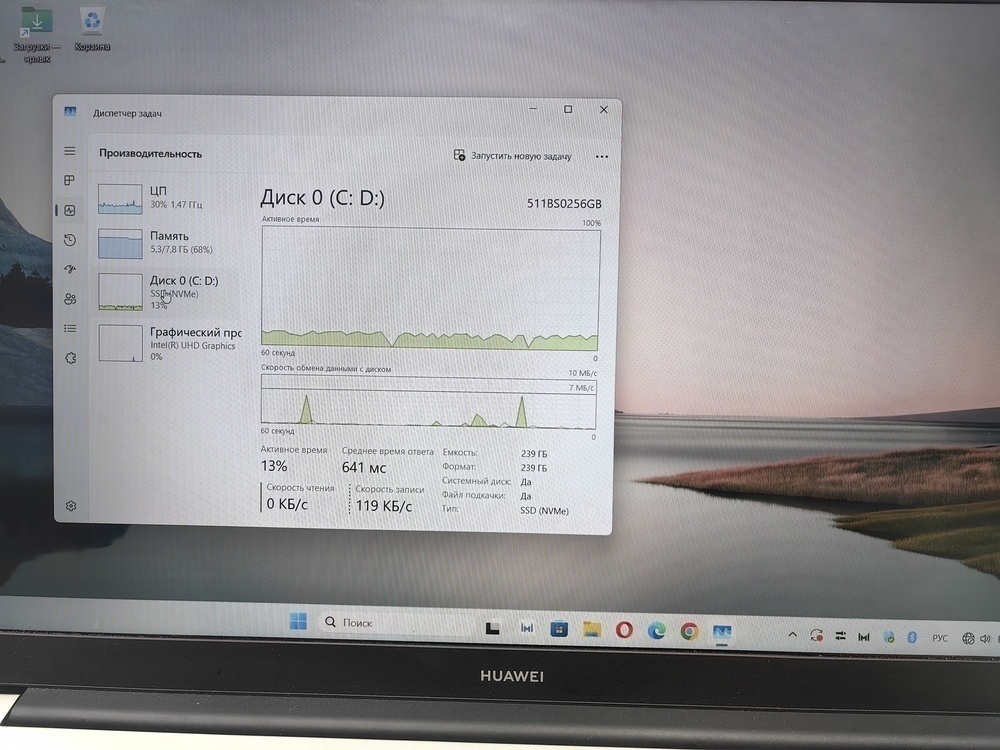
Task: Select the Память performance entry
Action: [168, 243]
